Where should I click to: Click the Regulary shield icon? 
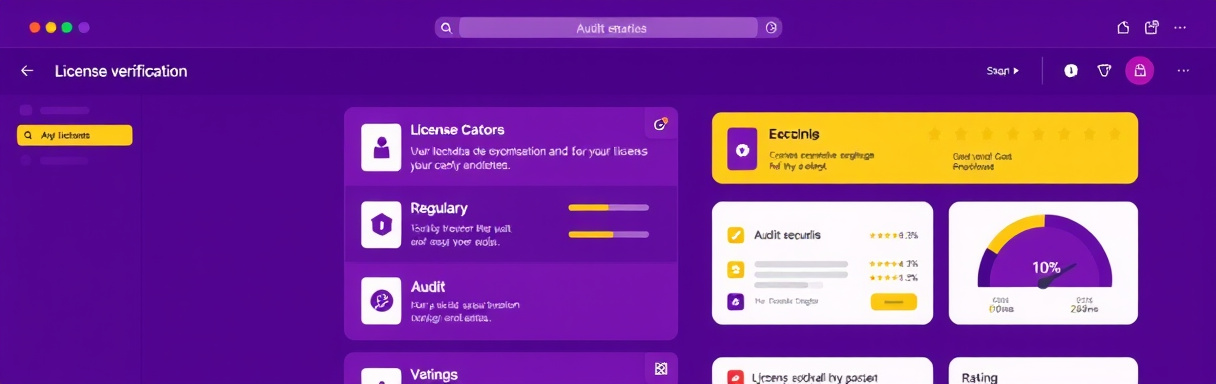pos(381,224)
